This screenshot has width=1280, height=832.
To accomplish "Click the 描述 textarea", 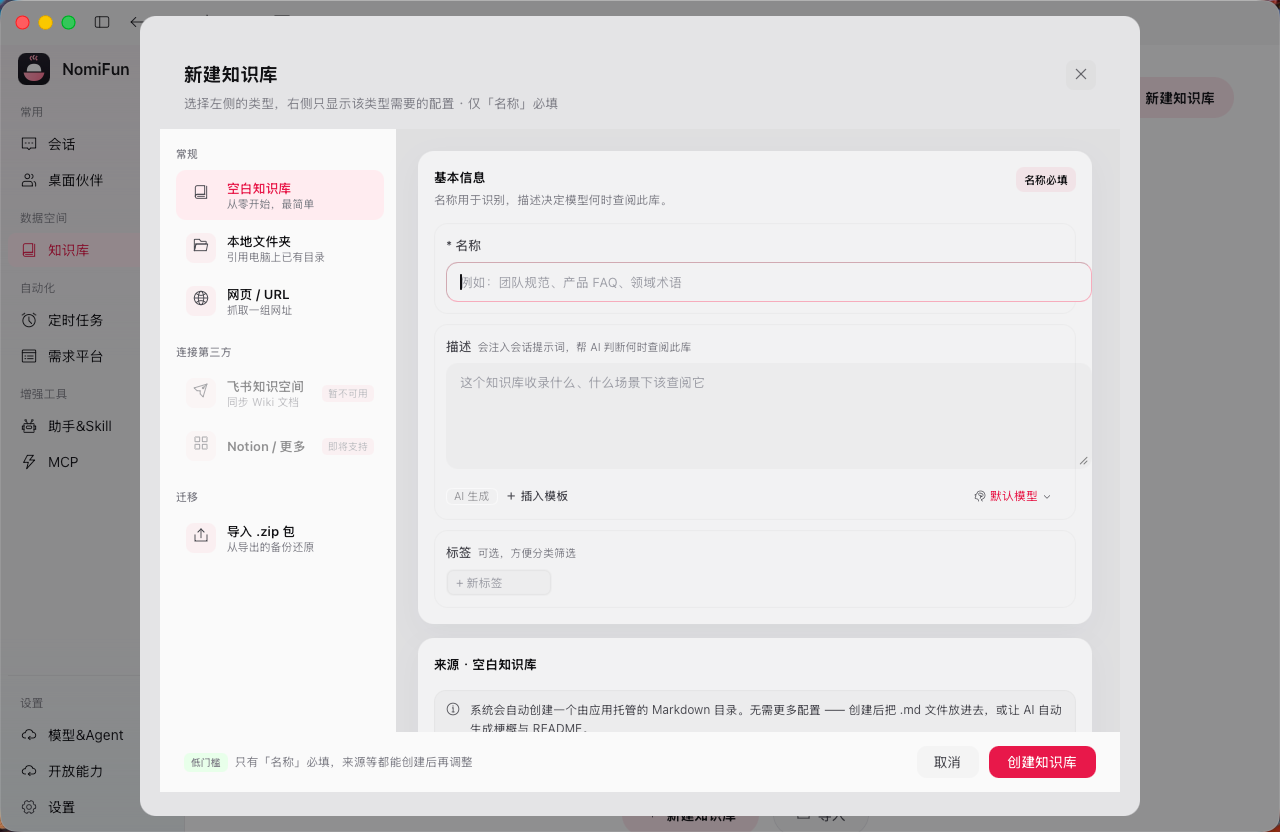I will point(768,415).
